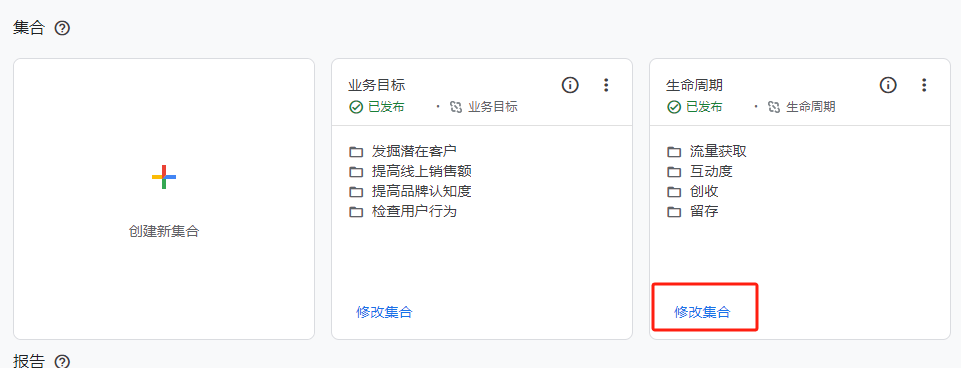The height and width of the screenshot is (368, 961).
Task: Select the 留存 folder
Action: click(693, 212)
